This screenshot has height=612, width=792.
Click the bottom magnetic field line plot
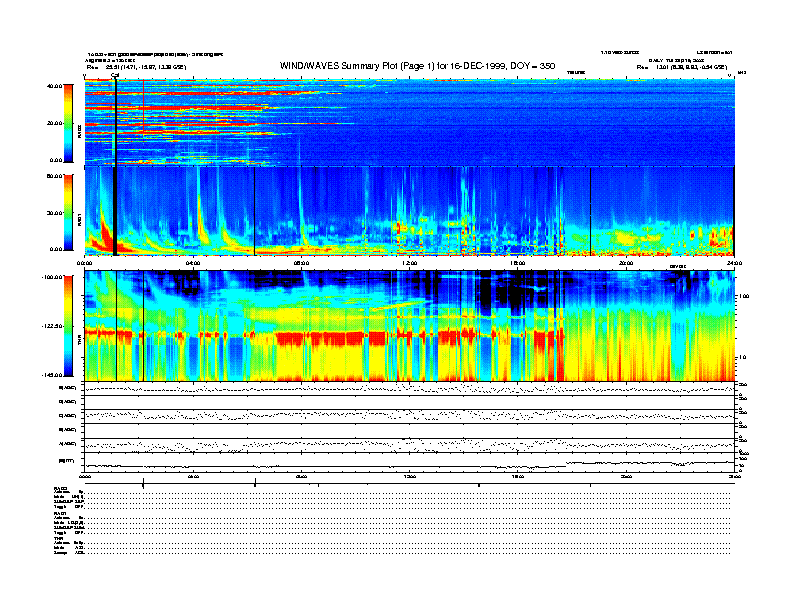tap(409, 463)
